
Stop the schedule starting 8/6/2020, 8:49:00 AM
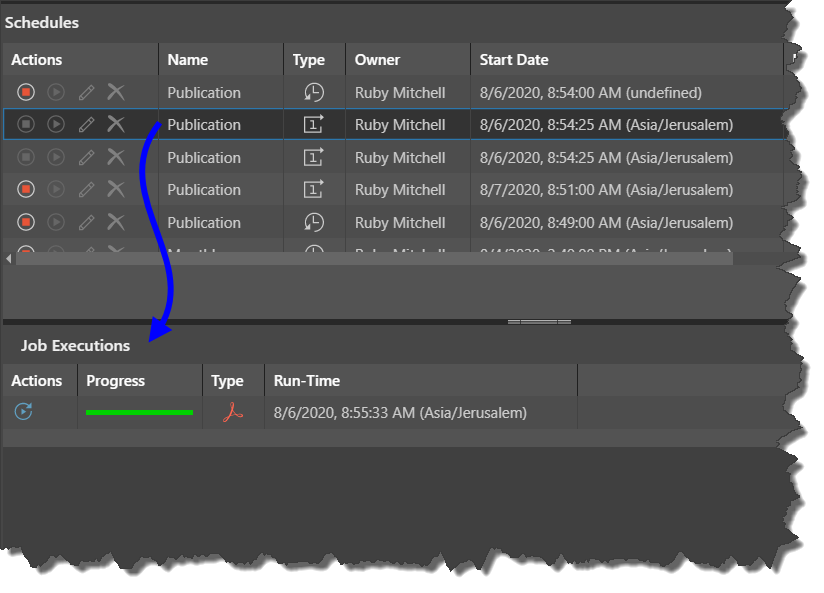(x=26, y=222)
